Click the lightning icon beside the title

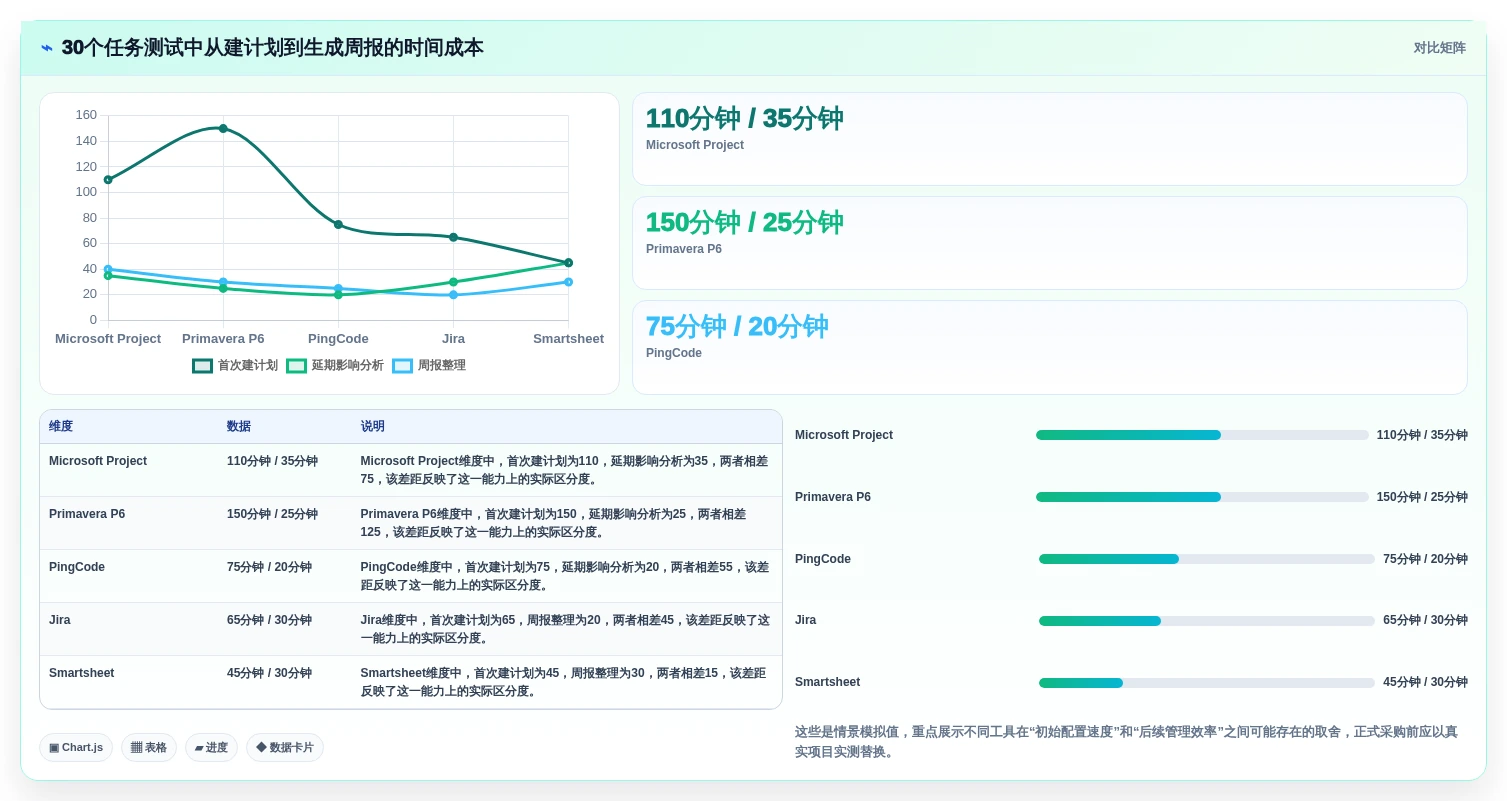coord(47,48)
